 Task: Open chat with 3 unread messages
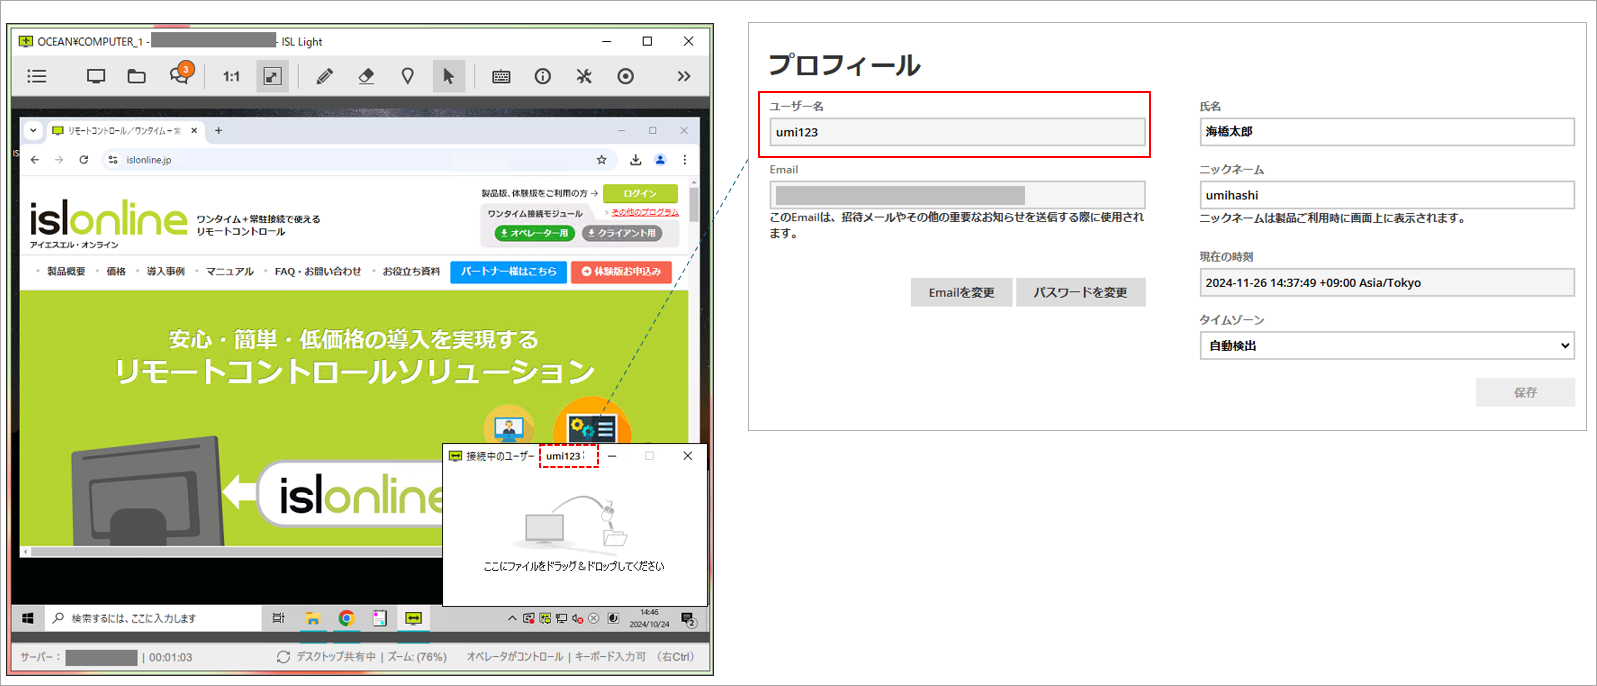(180, 75)
